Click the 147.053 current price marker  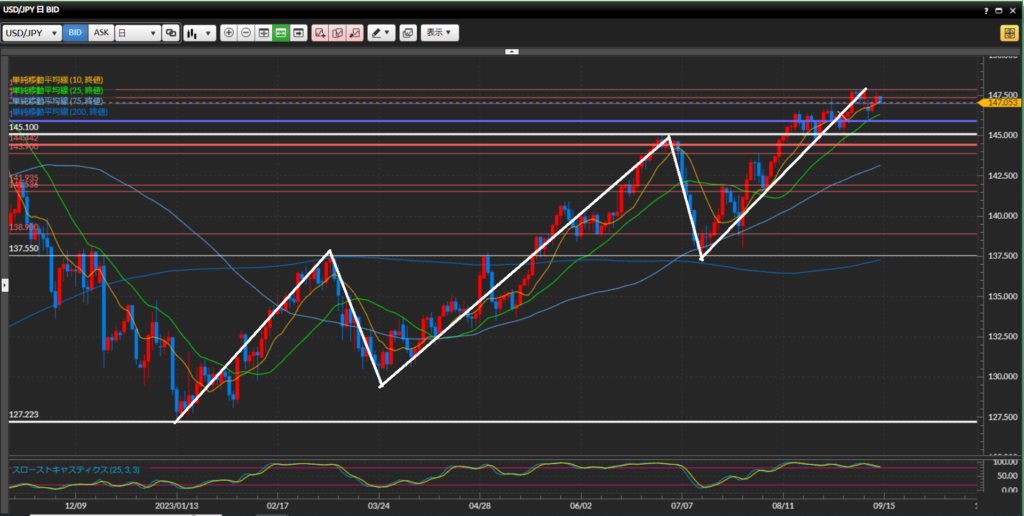[1001, 102]
